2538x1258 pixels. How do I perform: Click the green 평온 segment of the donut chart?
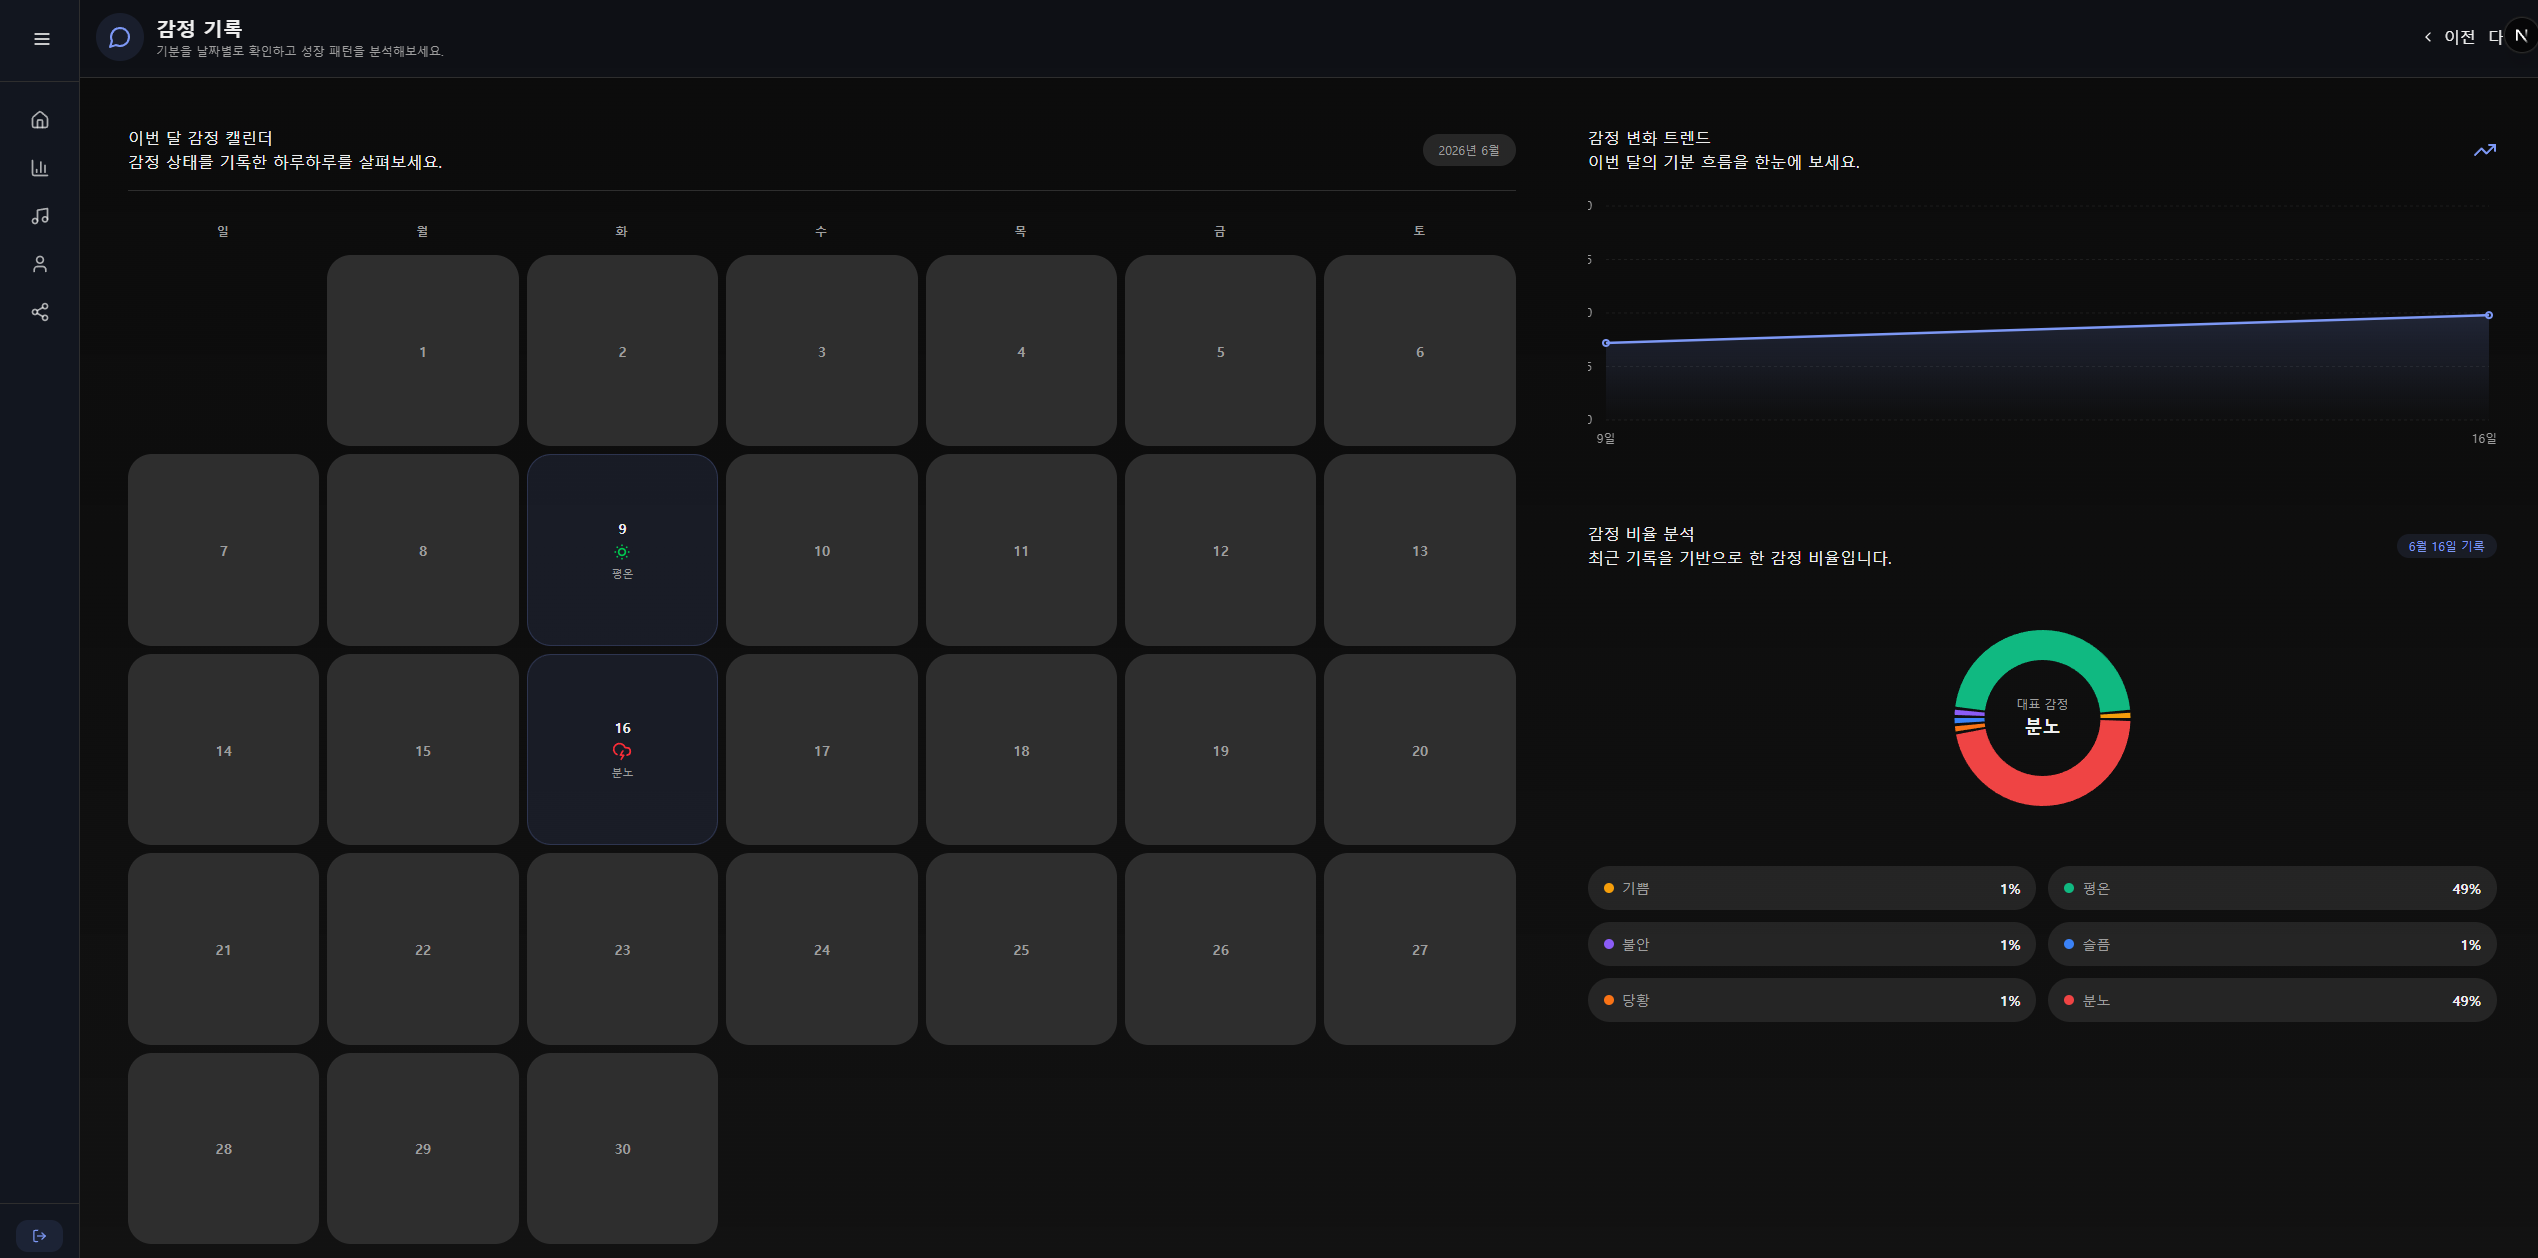[2043, 645]
